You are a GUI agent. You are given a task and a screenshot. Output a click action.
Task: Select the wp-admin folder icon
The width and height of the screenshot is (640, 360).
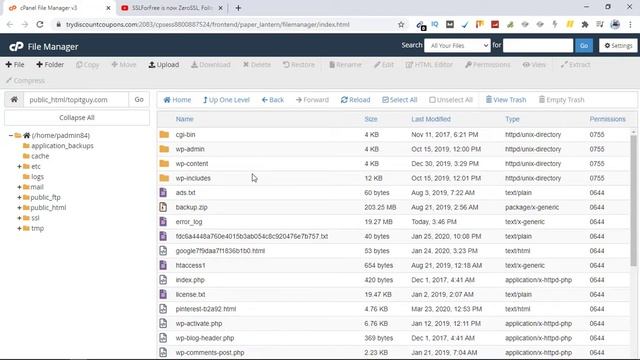tap(164, 149)
